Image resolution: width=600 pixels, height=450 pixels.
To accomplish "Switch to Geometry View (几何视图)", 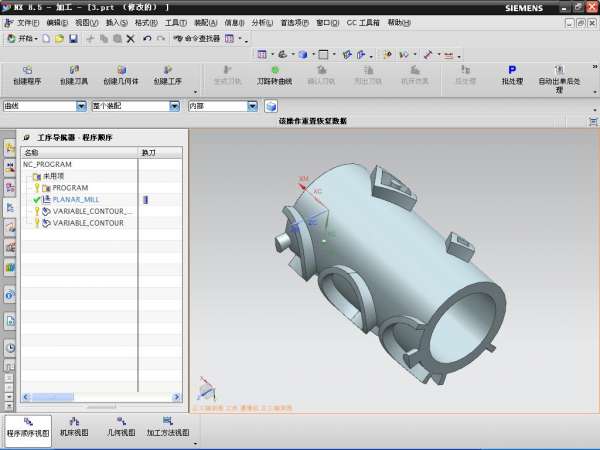I will click(x=121, y=428).
